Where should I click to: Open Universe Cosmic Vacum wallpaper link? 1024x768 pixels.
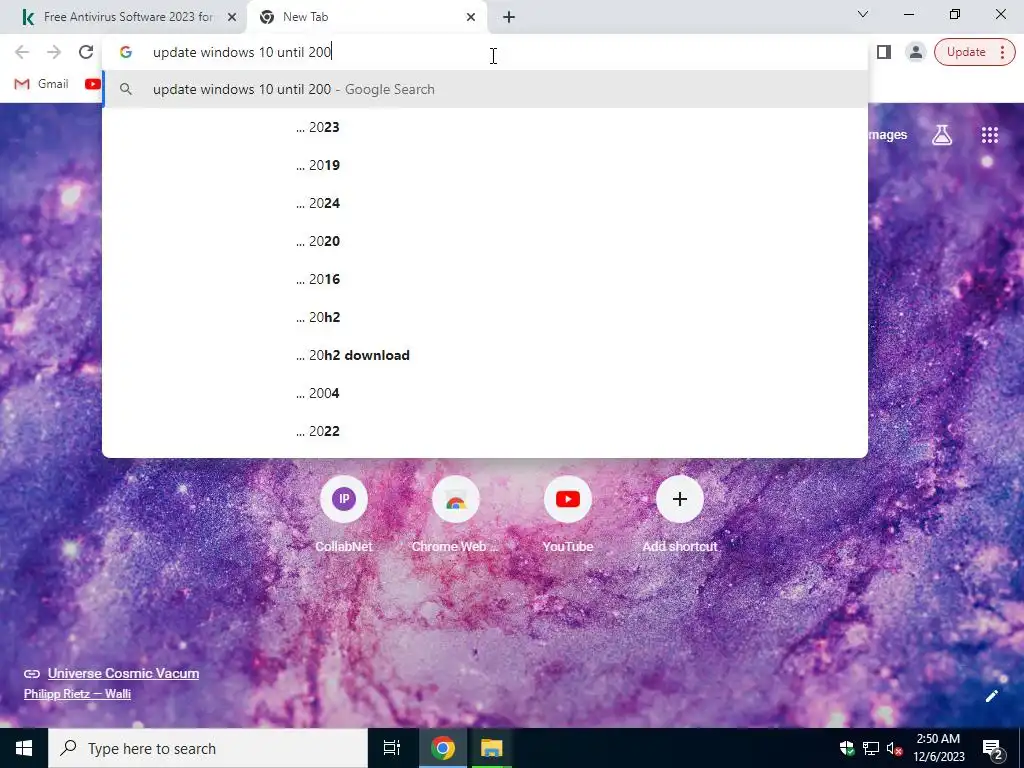click(123, 673)
